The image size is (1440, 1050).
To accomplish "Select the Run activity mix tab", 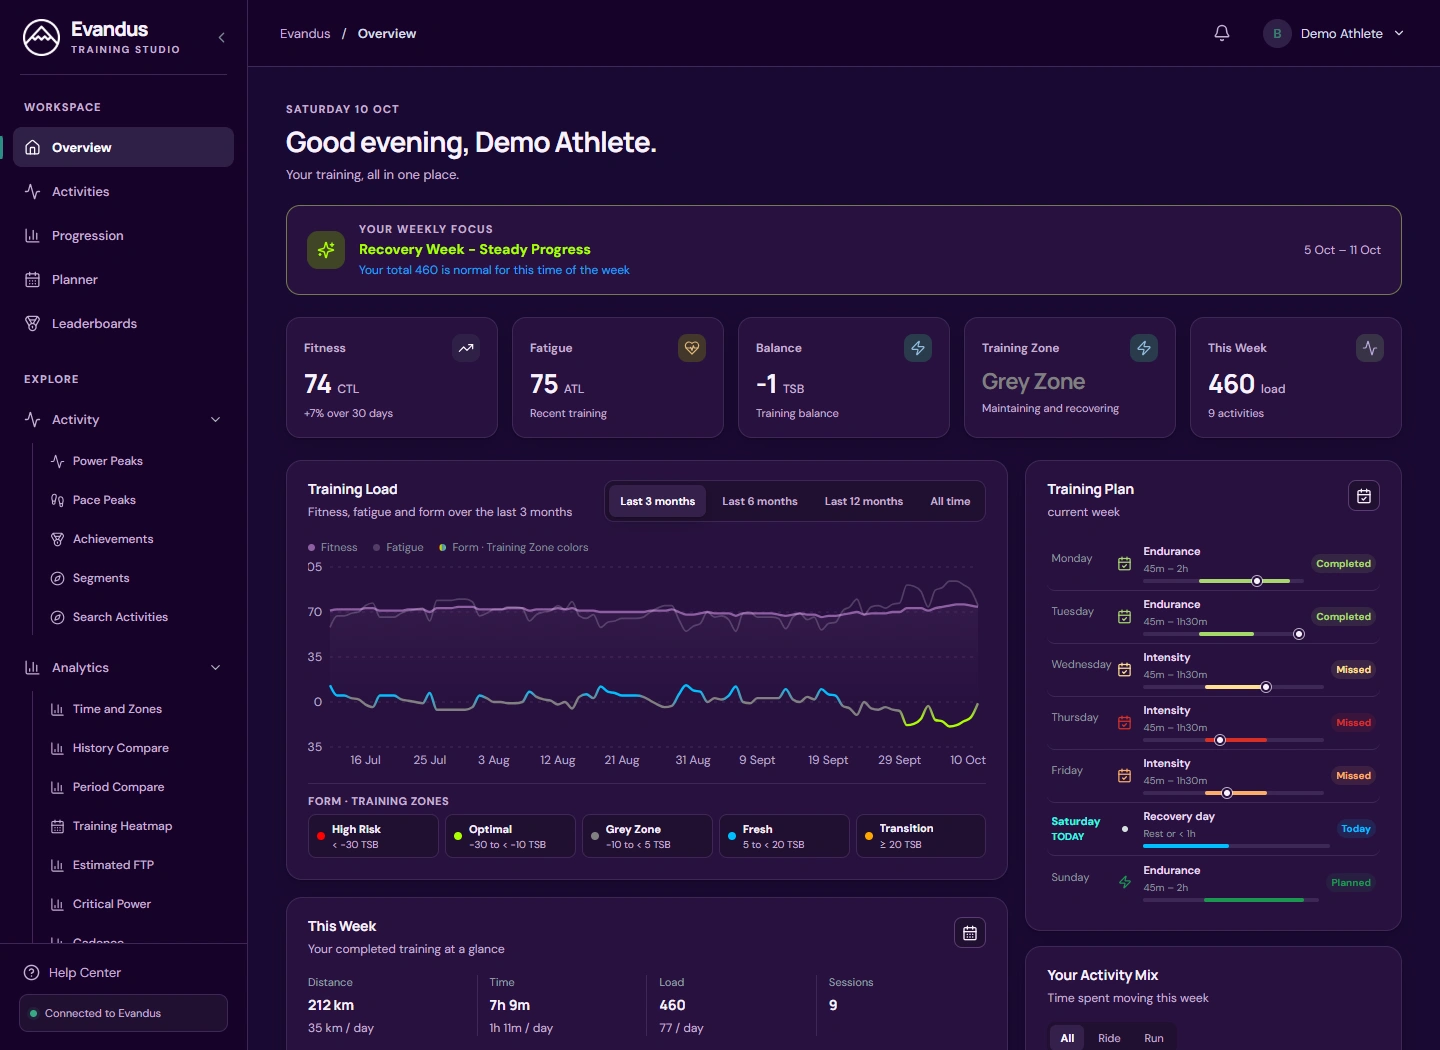I will click(1154, 1038).
